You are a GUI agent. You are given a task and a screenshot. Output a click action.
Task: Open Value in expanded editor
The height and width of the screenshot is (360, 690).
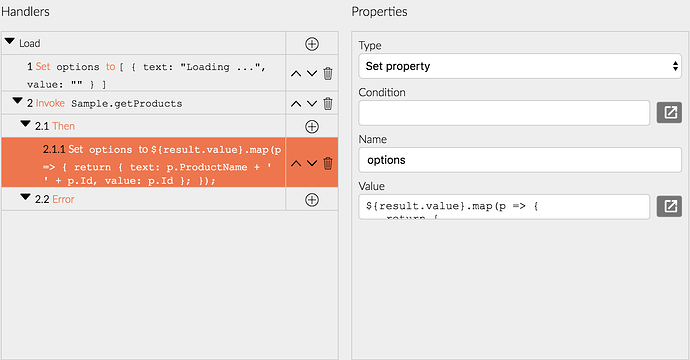pos(669,206)
